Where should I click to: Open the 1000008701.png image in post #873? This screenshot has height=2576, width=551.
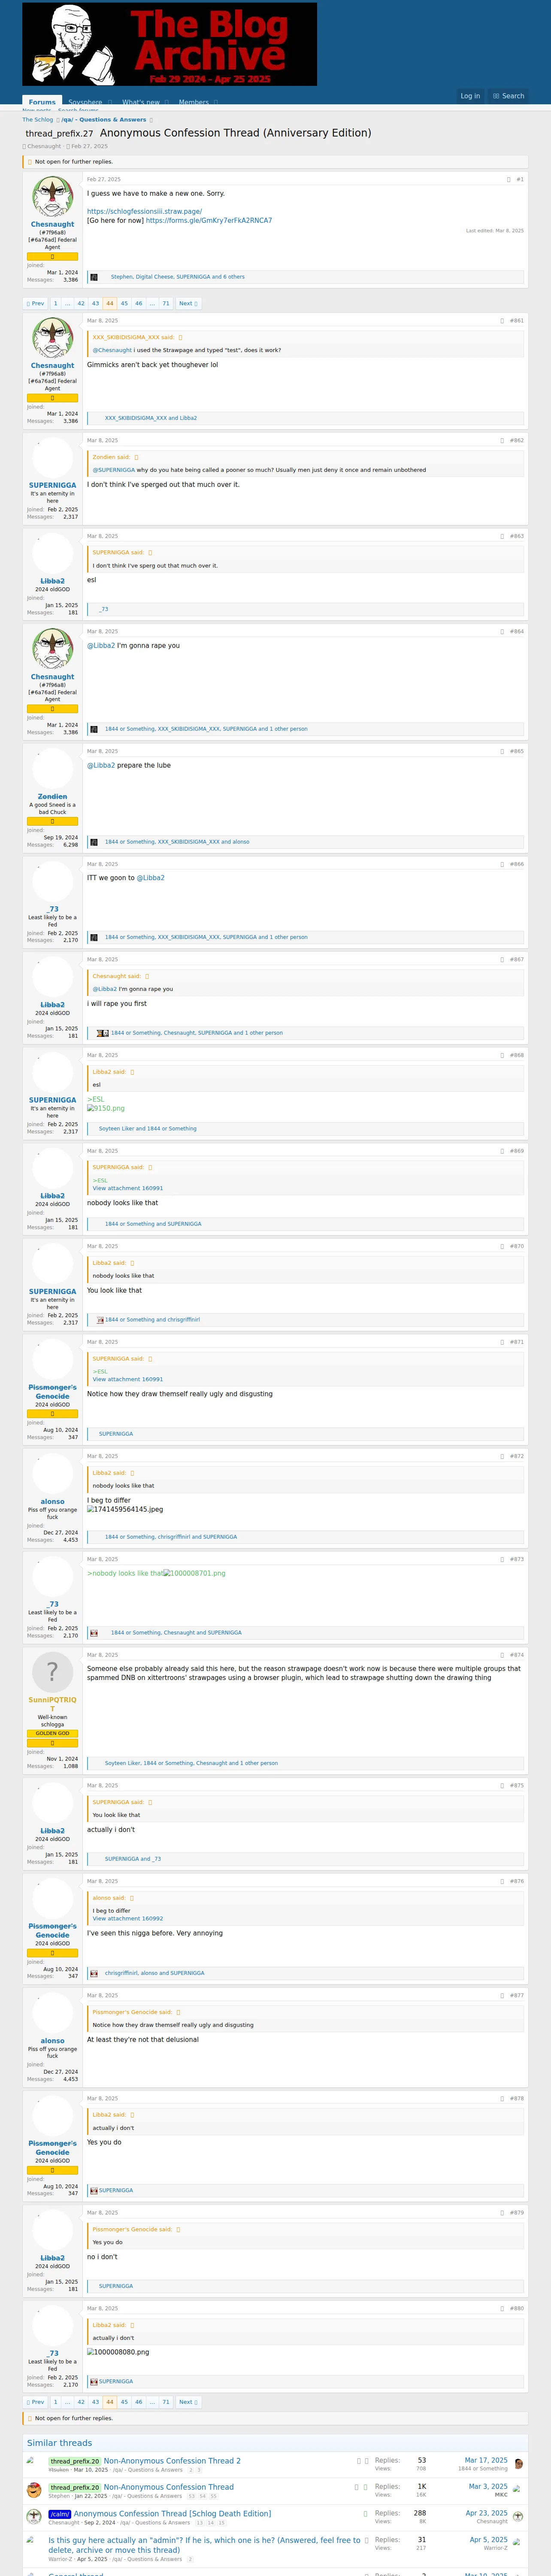(x=195, y=1573)
